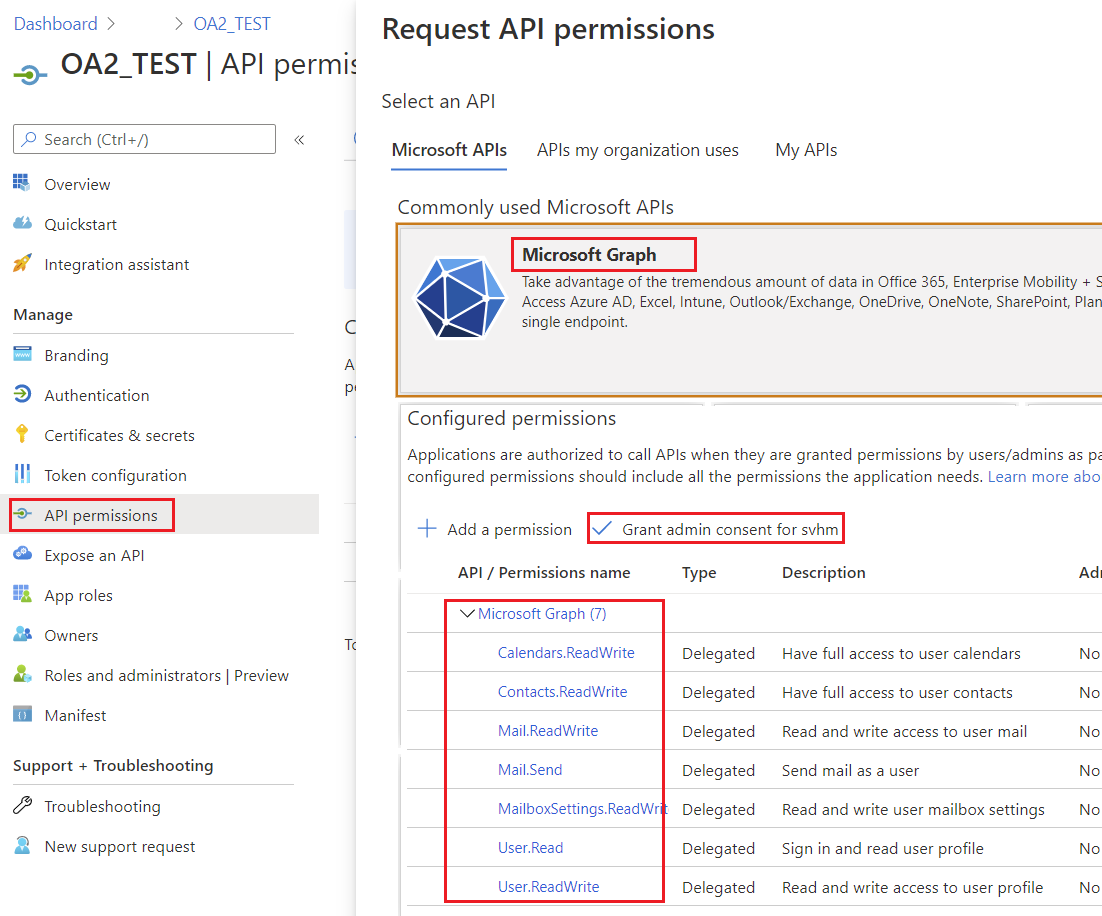Open the Calendars.ReadWrite permission link
The height and width of the screenshot is (916, 1102).
566,653
